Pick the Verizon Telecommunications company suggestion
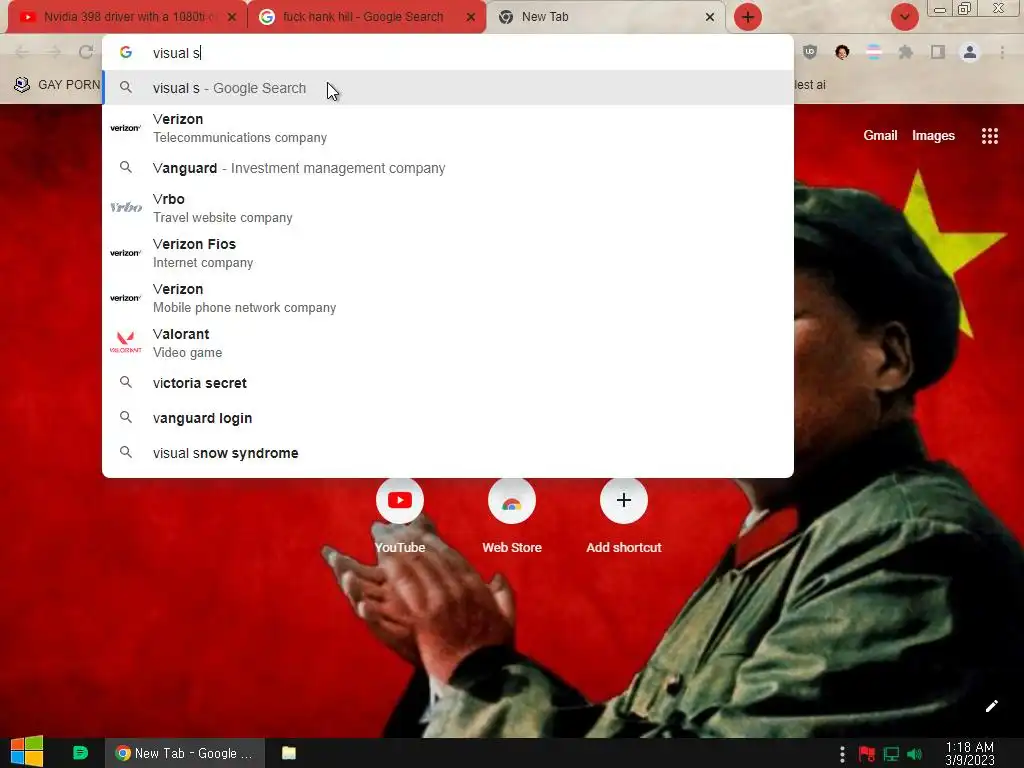Screen dimensions: 1024x768 [x=448, y=128]
